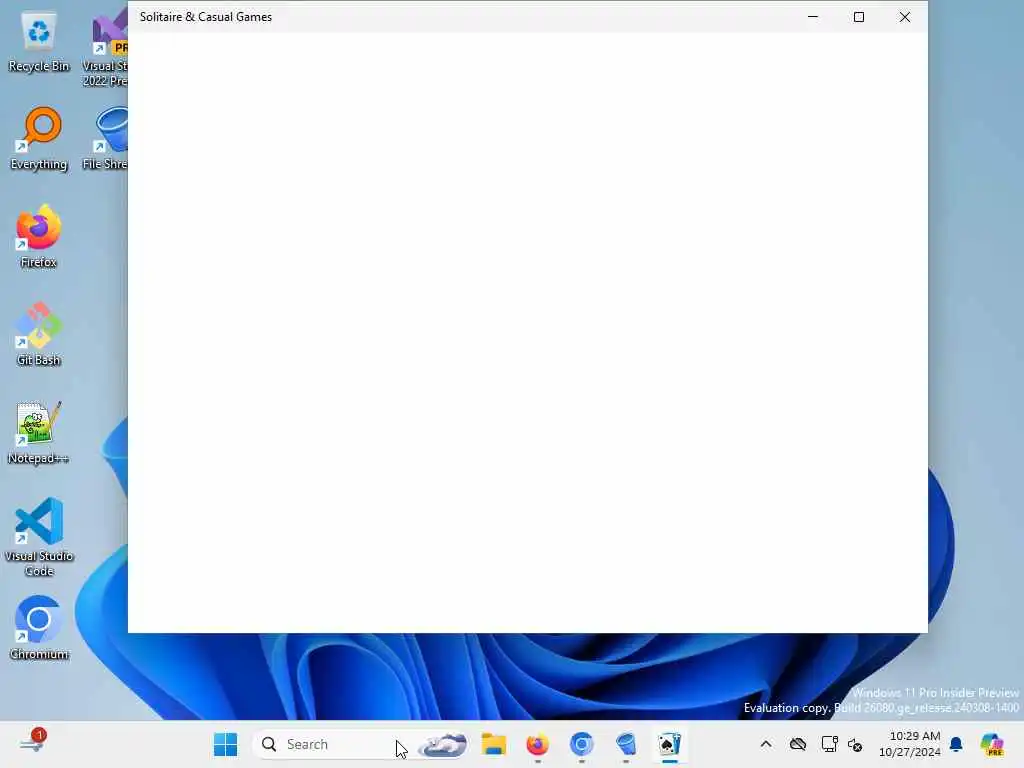Click the Solitaire & Casual Games title text

(x=206, y=17)
